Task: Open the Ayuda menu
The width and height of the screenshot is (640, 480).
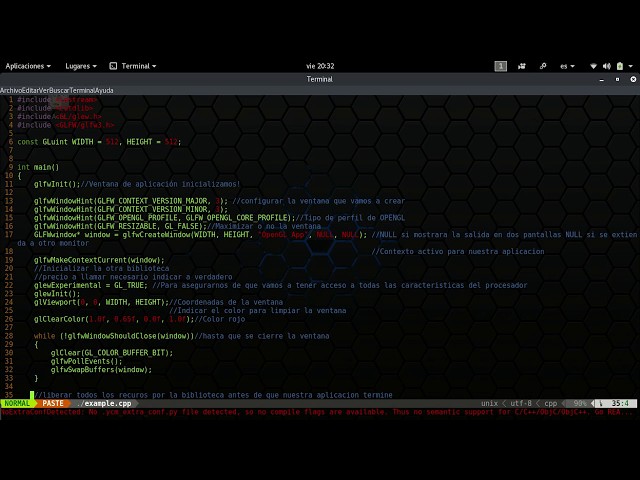Action: (104, 91)
